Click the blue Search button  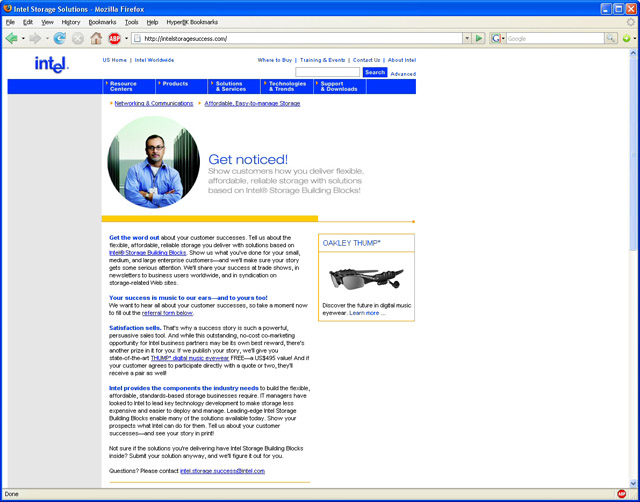click(x=375, y=72)
